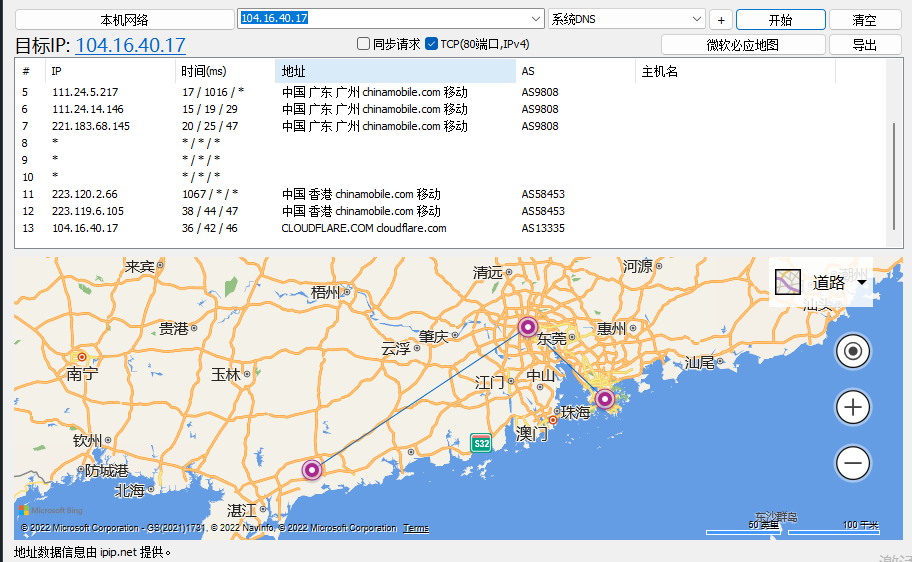Select hop 13 IP 104.16.40.17
The height and width of the screenshot is (562, 912).
[85, 228]
